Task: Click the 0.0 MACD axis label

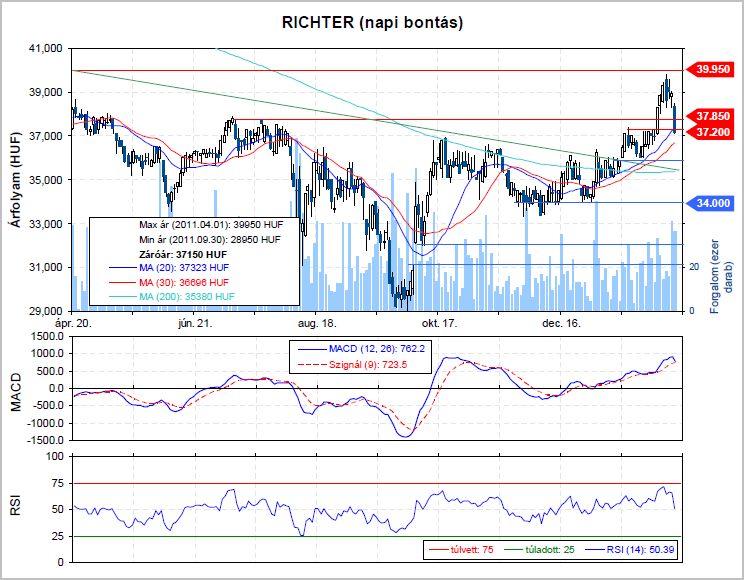Action: tap(55, 388)
